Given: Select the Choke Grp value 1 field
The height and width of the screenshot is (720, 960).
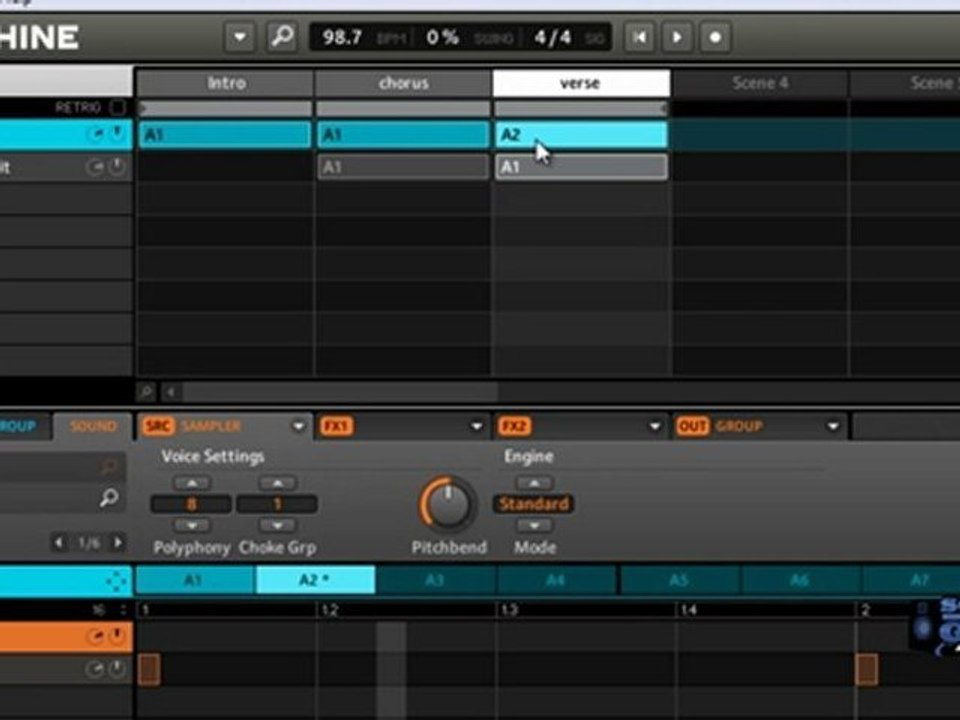Looking at the screenshot, I should [277, 504].
